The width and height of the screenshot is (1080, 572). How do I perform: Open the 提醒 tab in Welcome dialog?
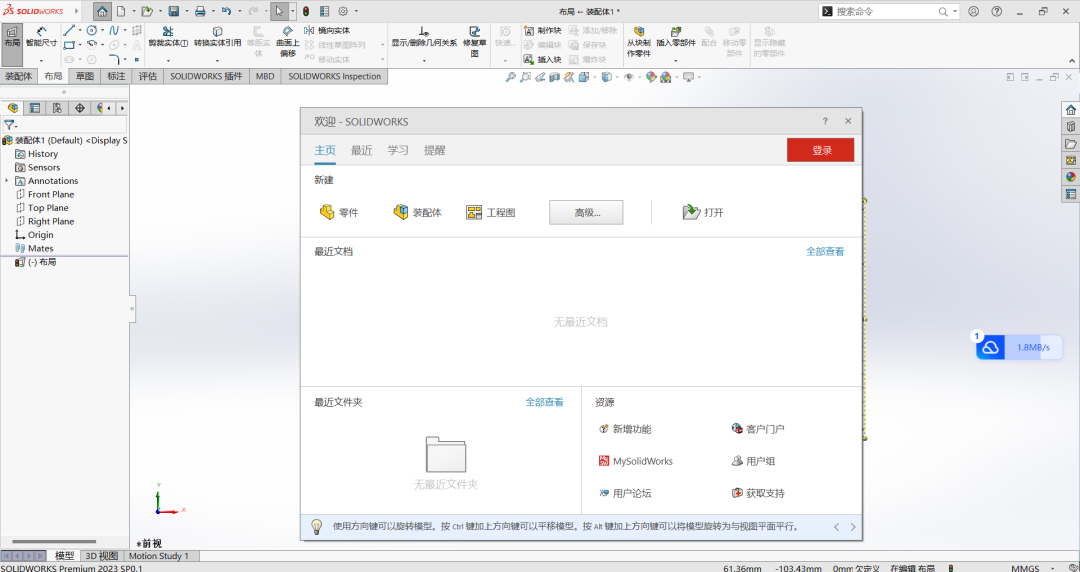point(435,150)
